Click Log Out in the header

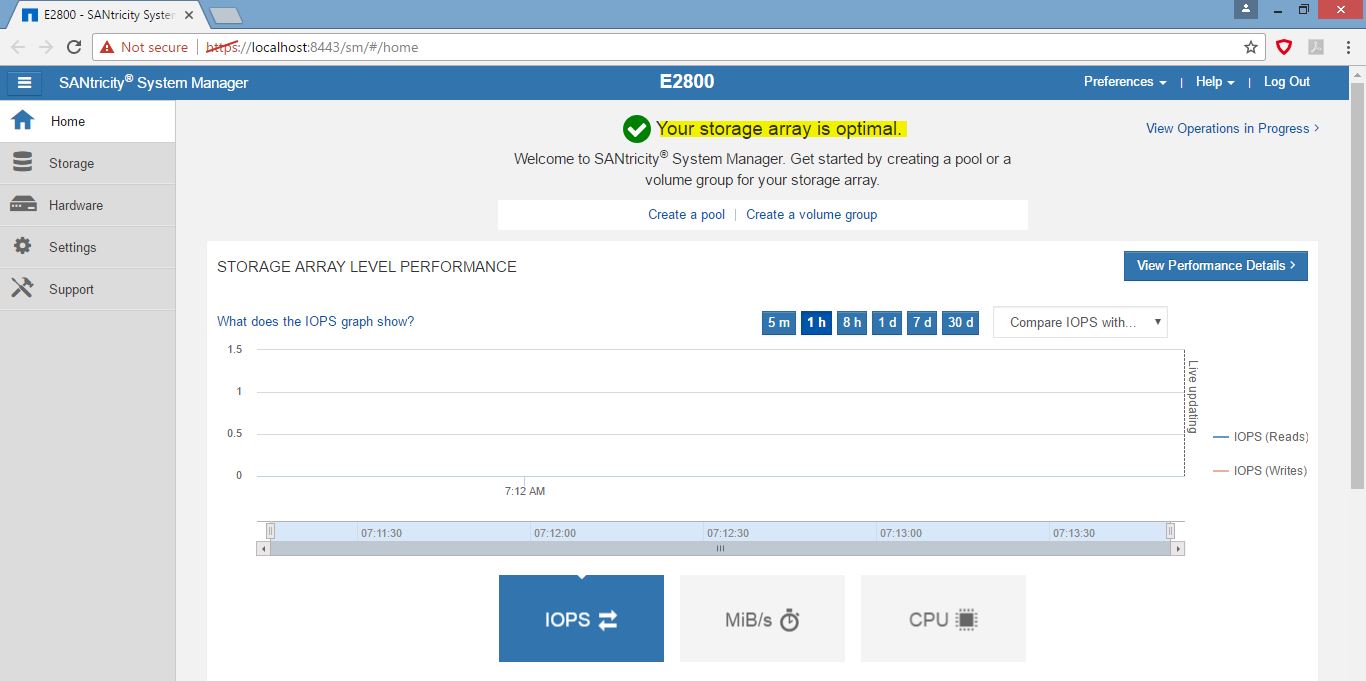pos(1286,82)
